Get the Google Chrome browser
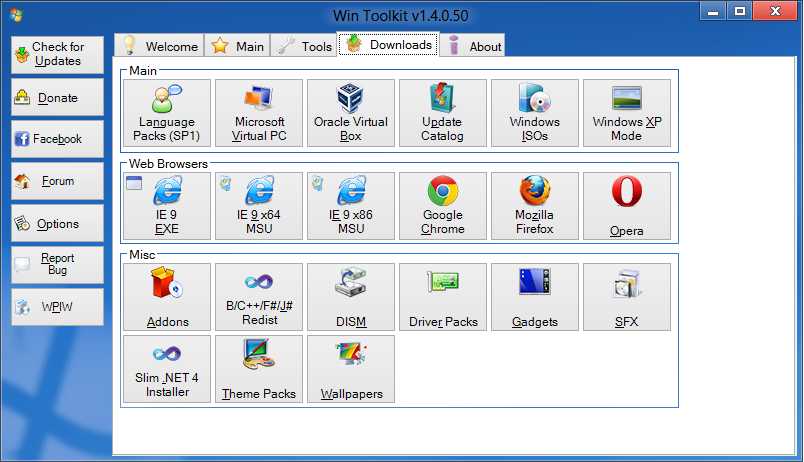This screenshot has width=804, height=462. [443, 206]
